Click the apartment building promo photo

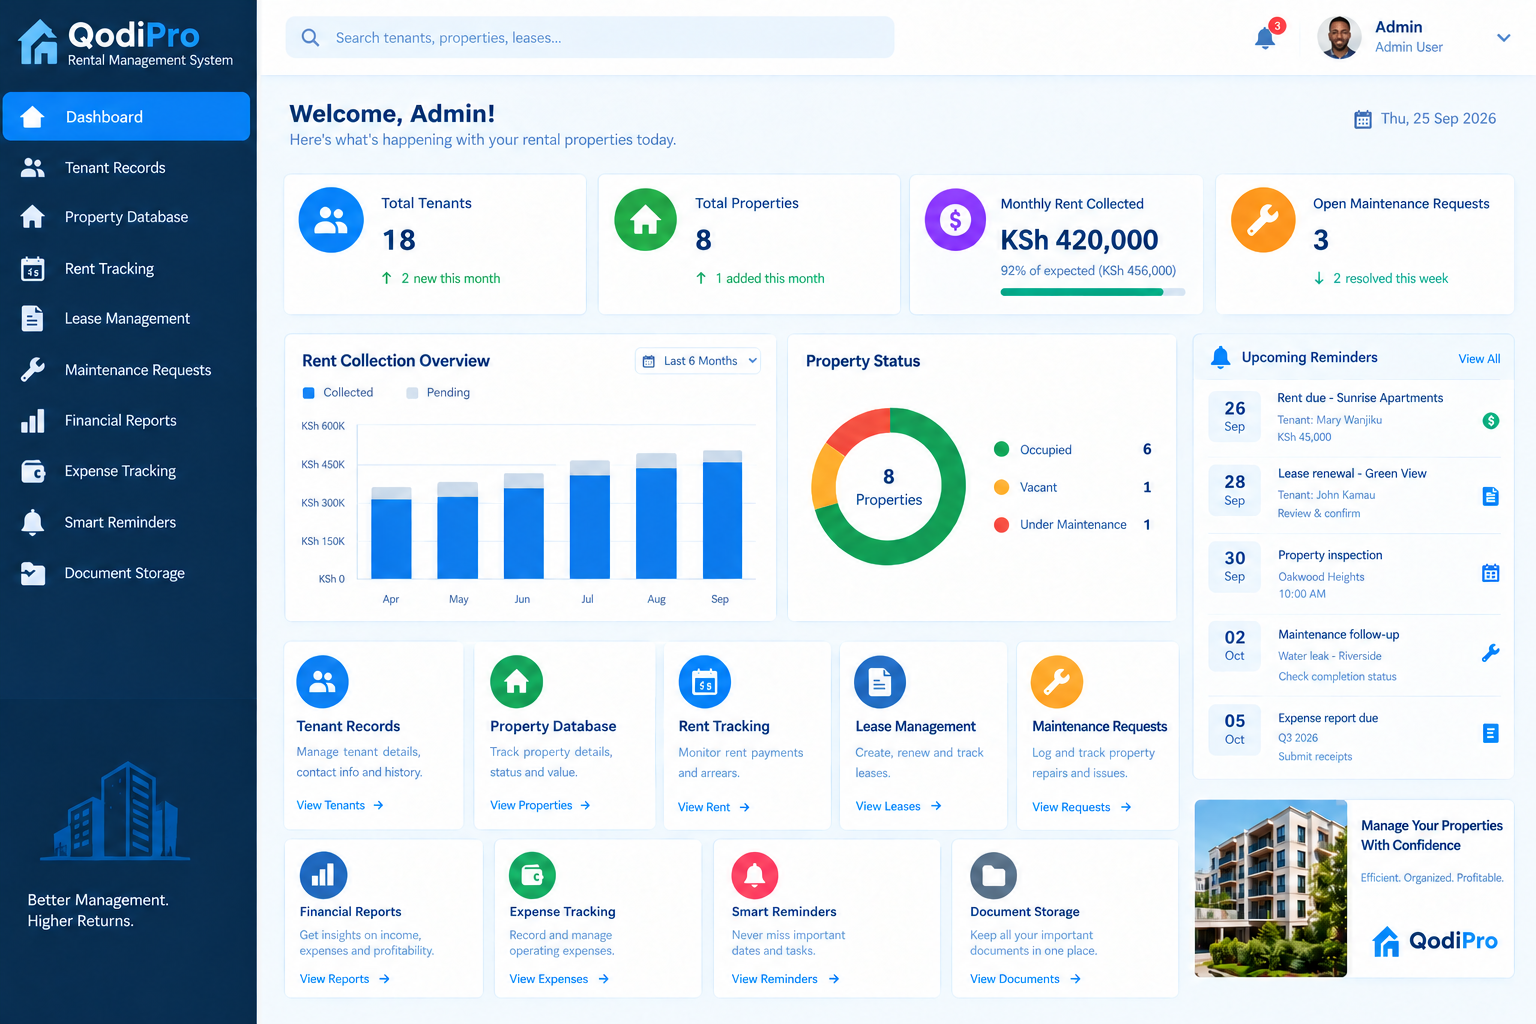tap(1270, 888)
